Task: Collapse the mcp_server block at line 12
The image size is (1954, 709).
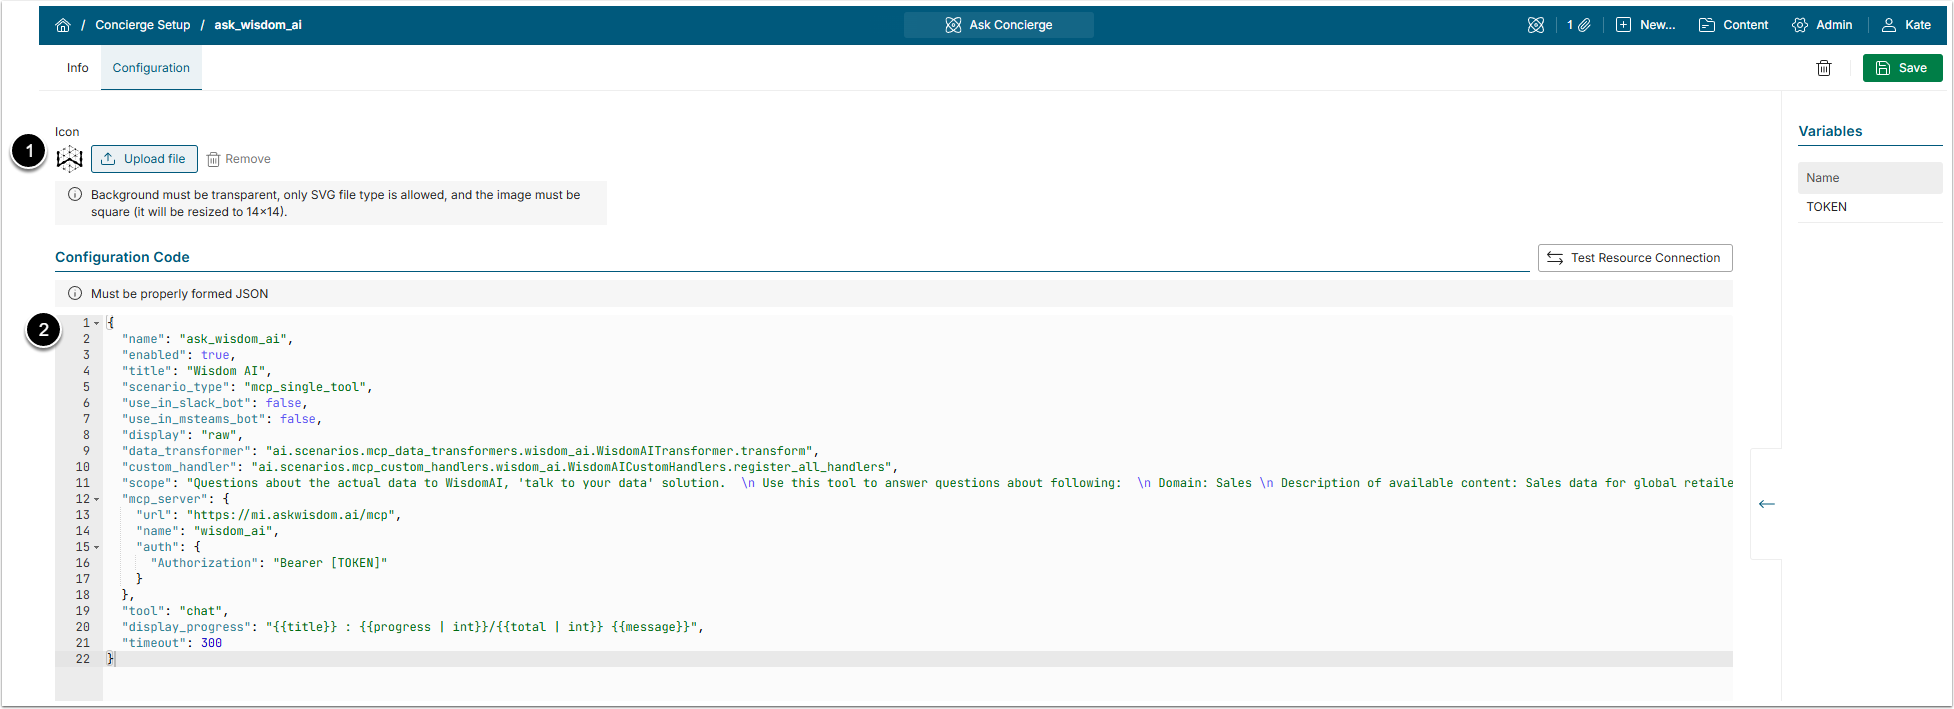Action: coord(97,499)
